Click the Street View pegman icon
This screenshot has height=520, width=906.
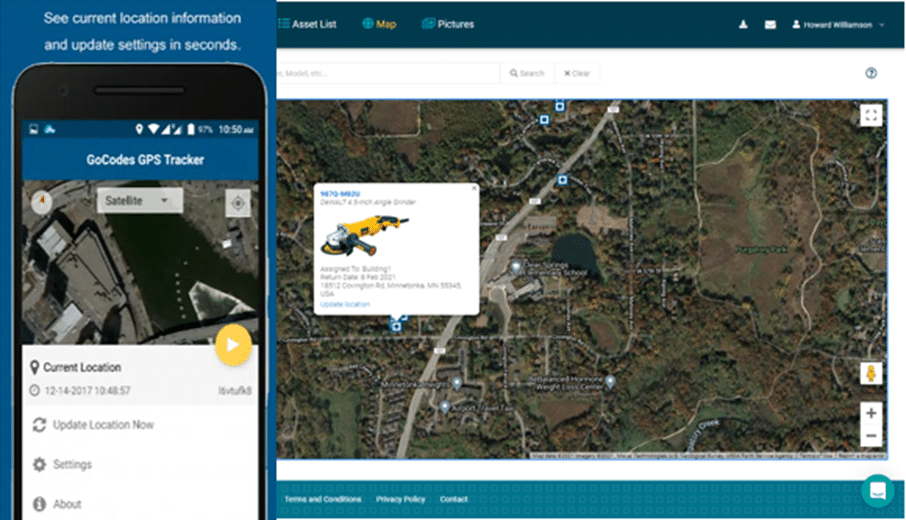click(871, 374)
